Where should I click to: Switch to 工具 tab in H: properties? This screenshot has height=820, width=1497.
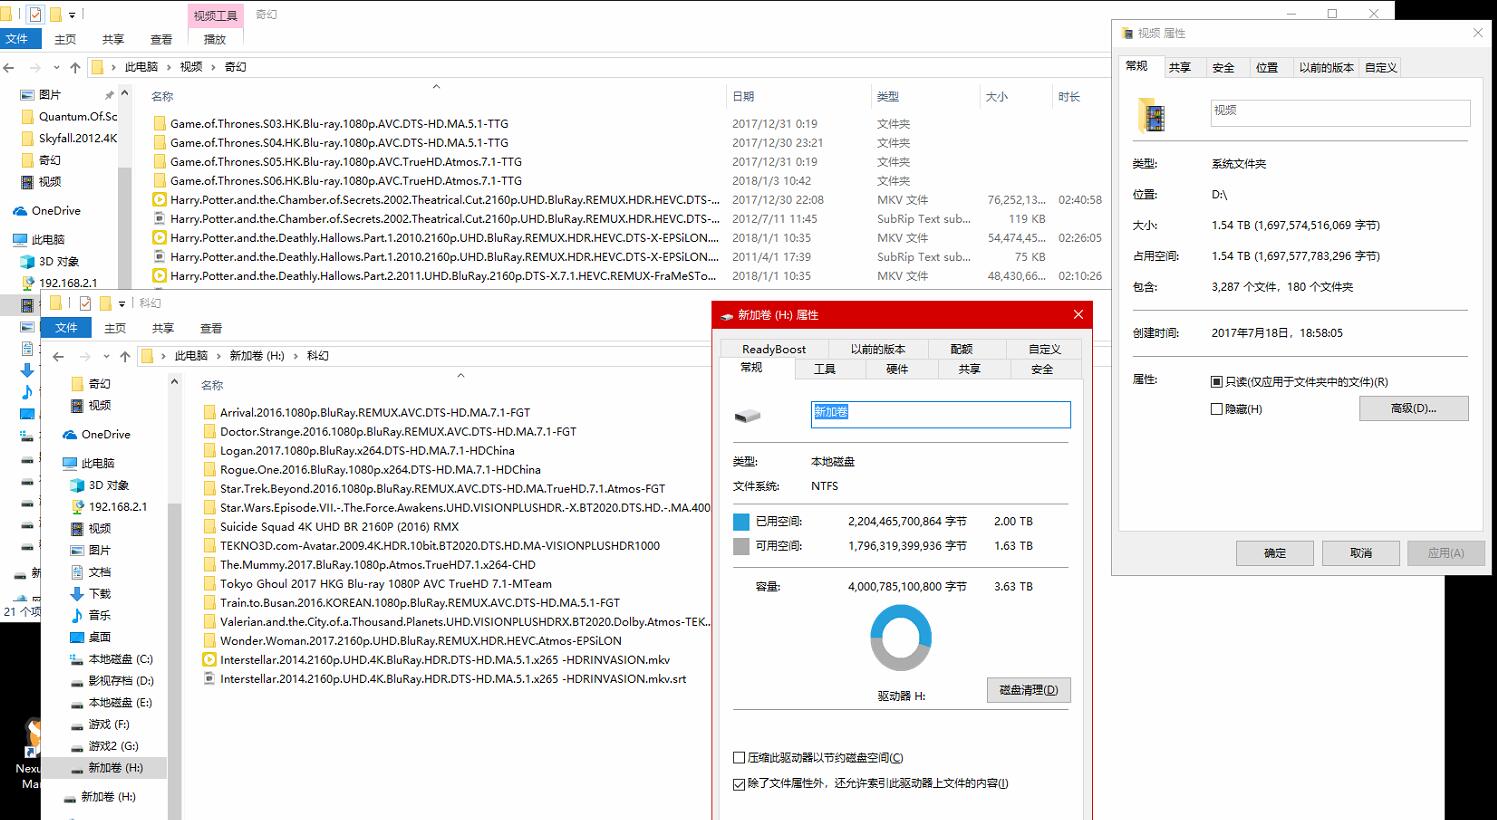[825, 369]
